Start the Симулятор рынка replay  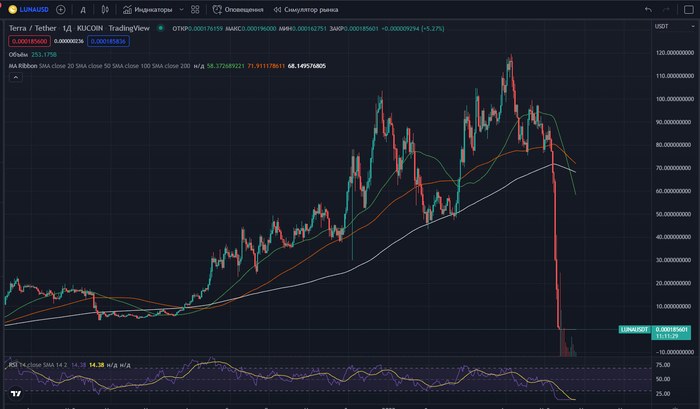pos(303,9)
